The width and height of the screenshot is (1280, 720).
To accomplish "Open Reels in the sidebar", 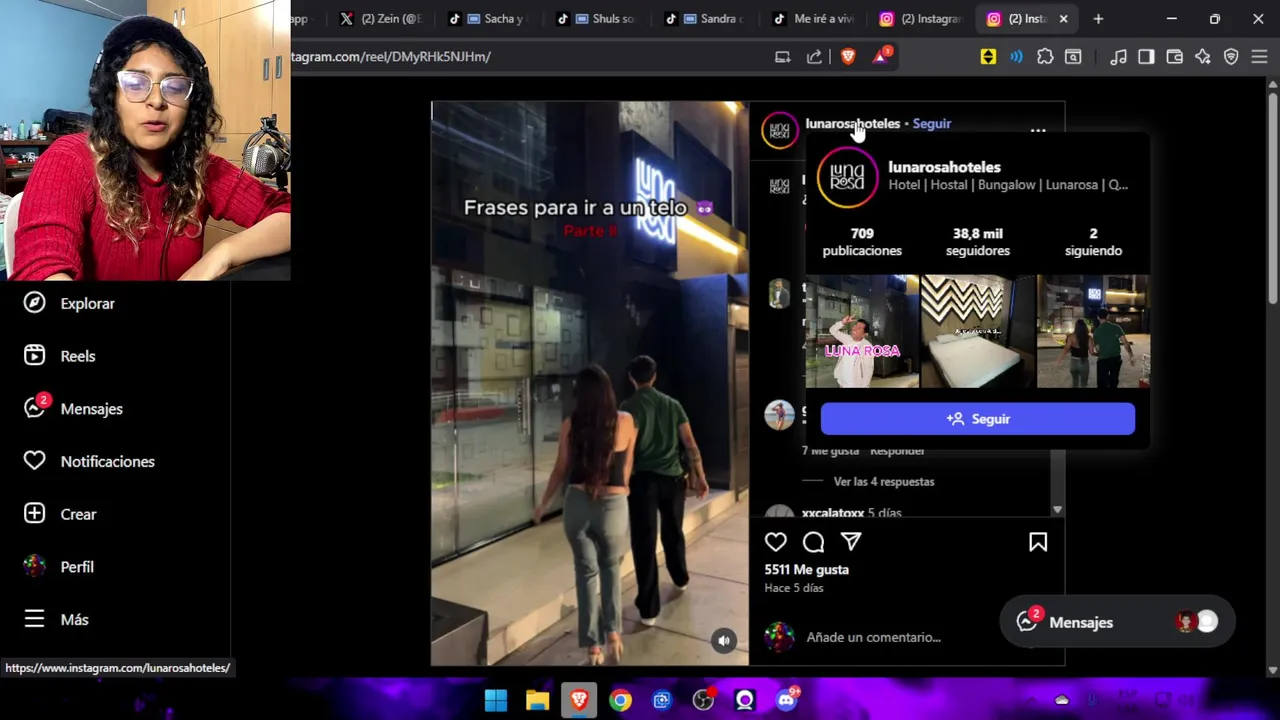I will pos(60,356).
